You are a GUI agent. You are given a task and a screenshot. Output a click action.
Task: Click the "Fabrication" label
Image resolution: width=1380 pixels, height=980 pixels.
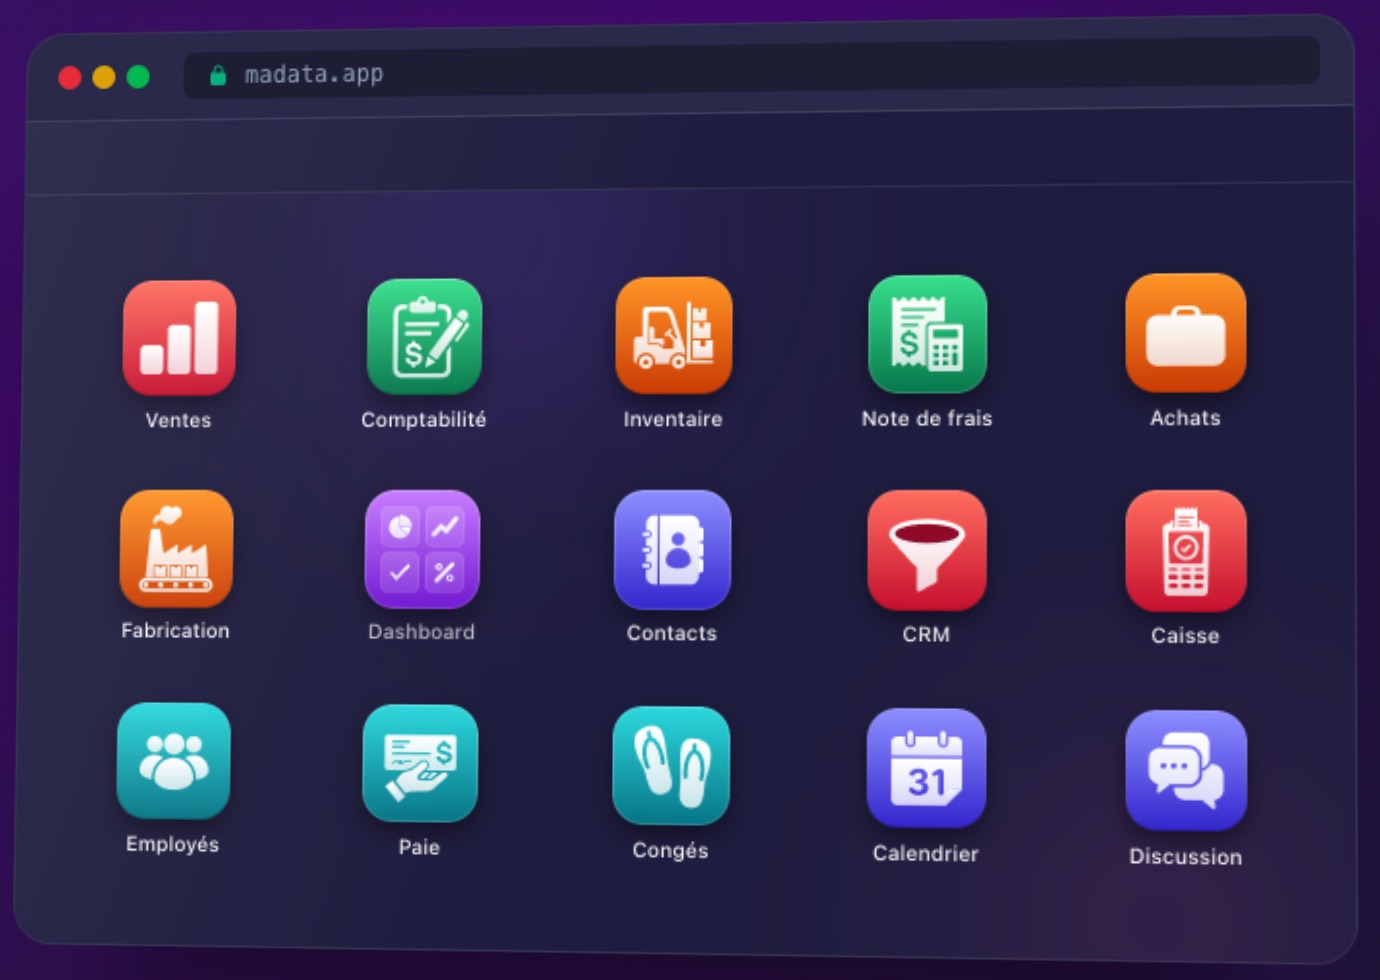click(x=175, y=631)
